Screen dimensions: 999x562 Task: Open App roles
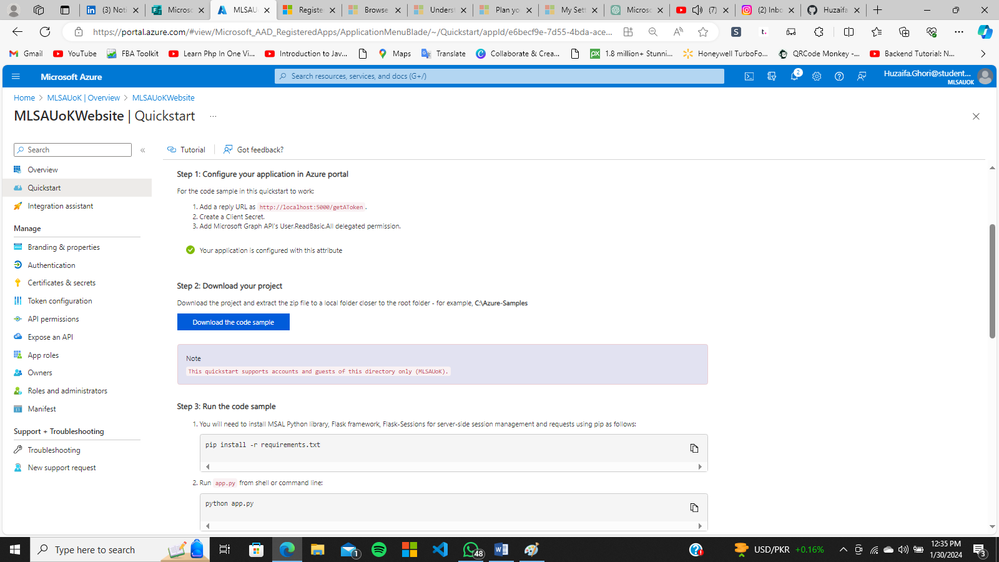tap(43, 355)
